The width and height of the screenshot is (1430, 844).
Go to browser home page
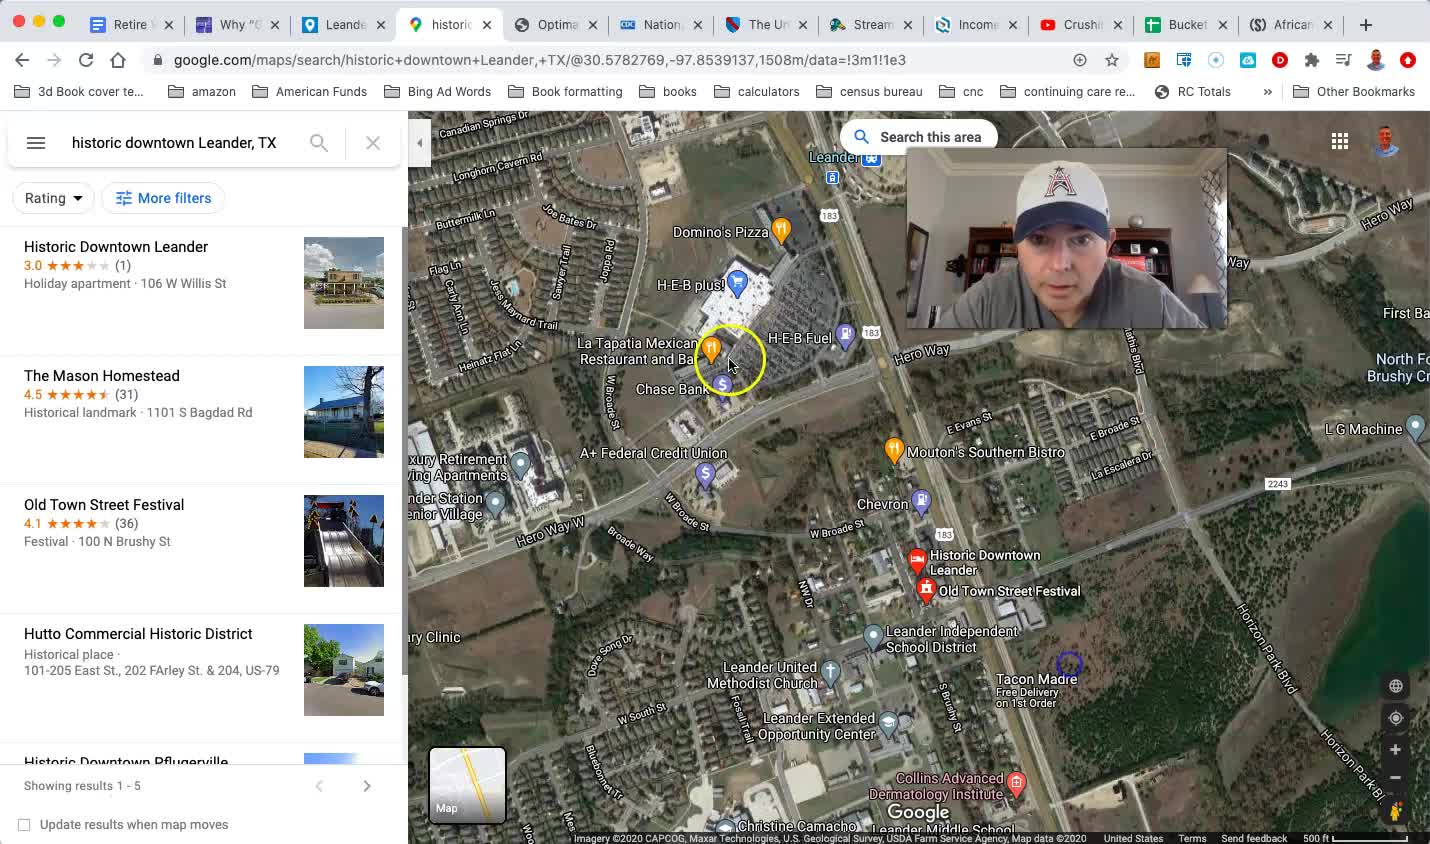tap(118, 60)
